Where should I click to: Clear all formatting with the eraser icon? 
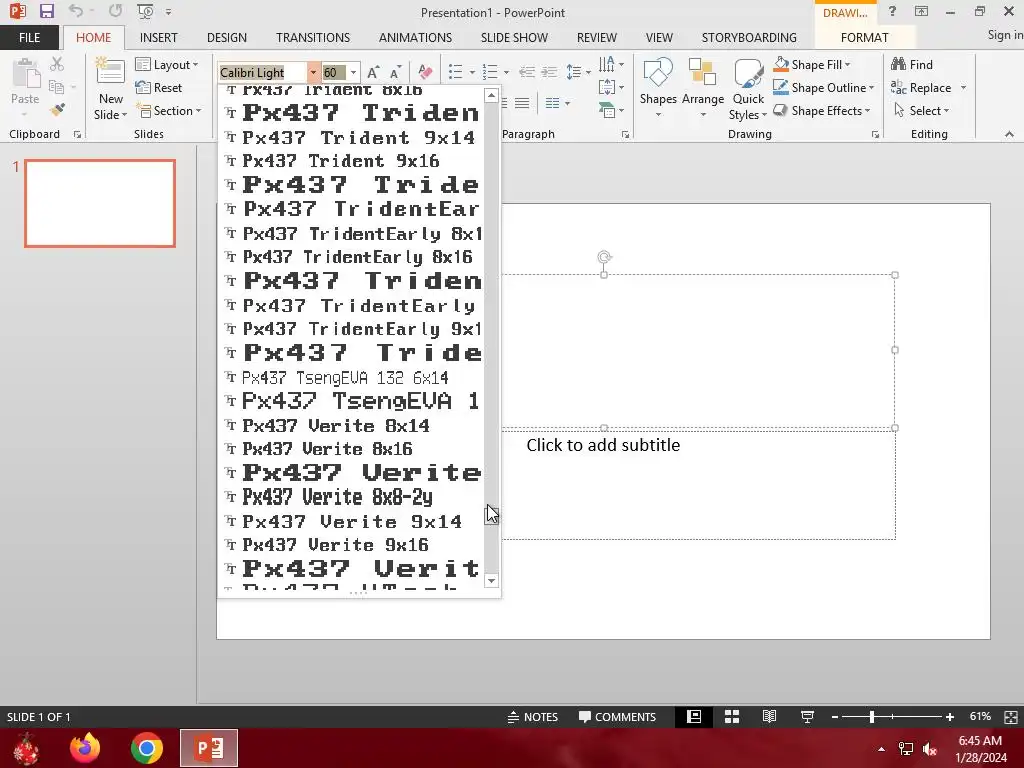coord(425,72)
